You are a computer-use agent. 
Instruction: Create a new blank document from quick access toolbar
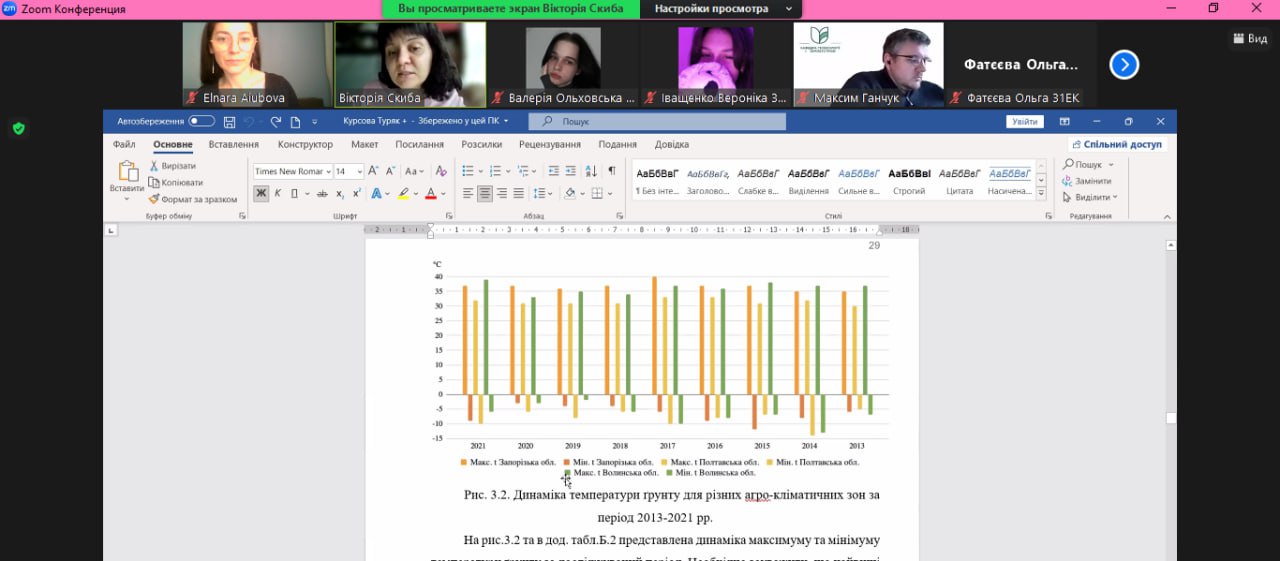click(295, 121)
